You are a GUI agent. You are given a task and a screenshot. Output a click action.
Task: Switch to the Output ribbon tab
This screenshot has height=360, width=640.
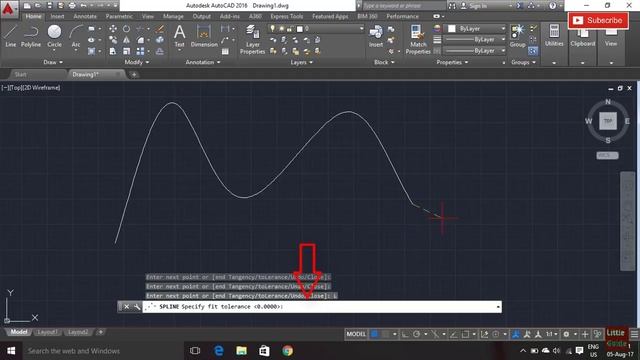(202, 16)
